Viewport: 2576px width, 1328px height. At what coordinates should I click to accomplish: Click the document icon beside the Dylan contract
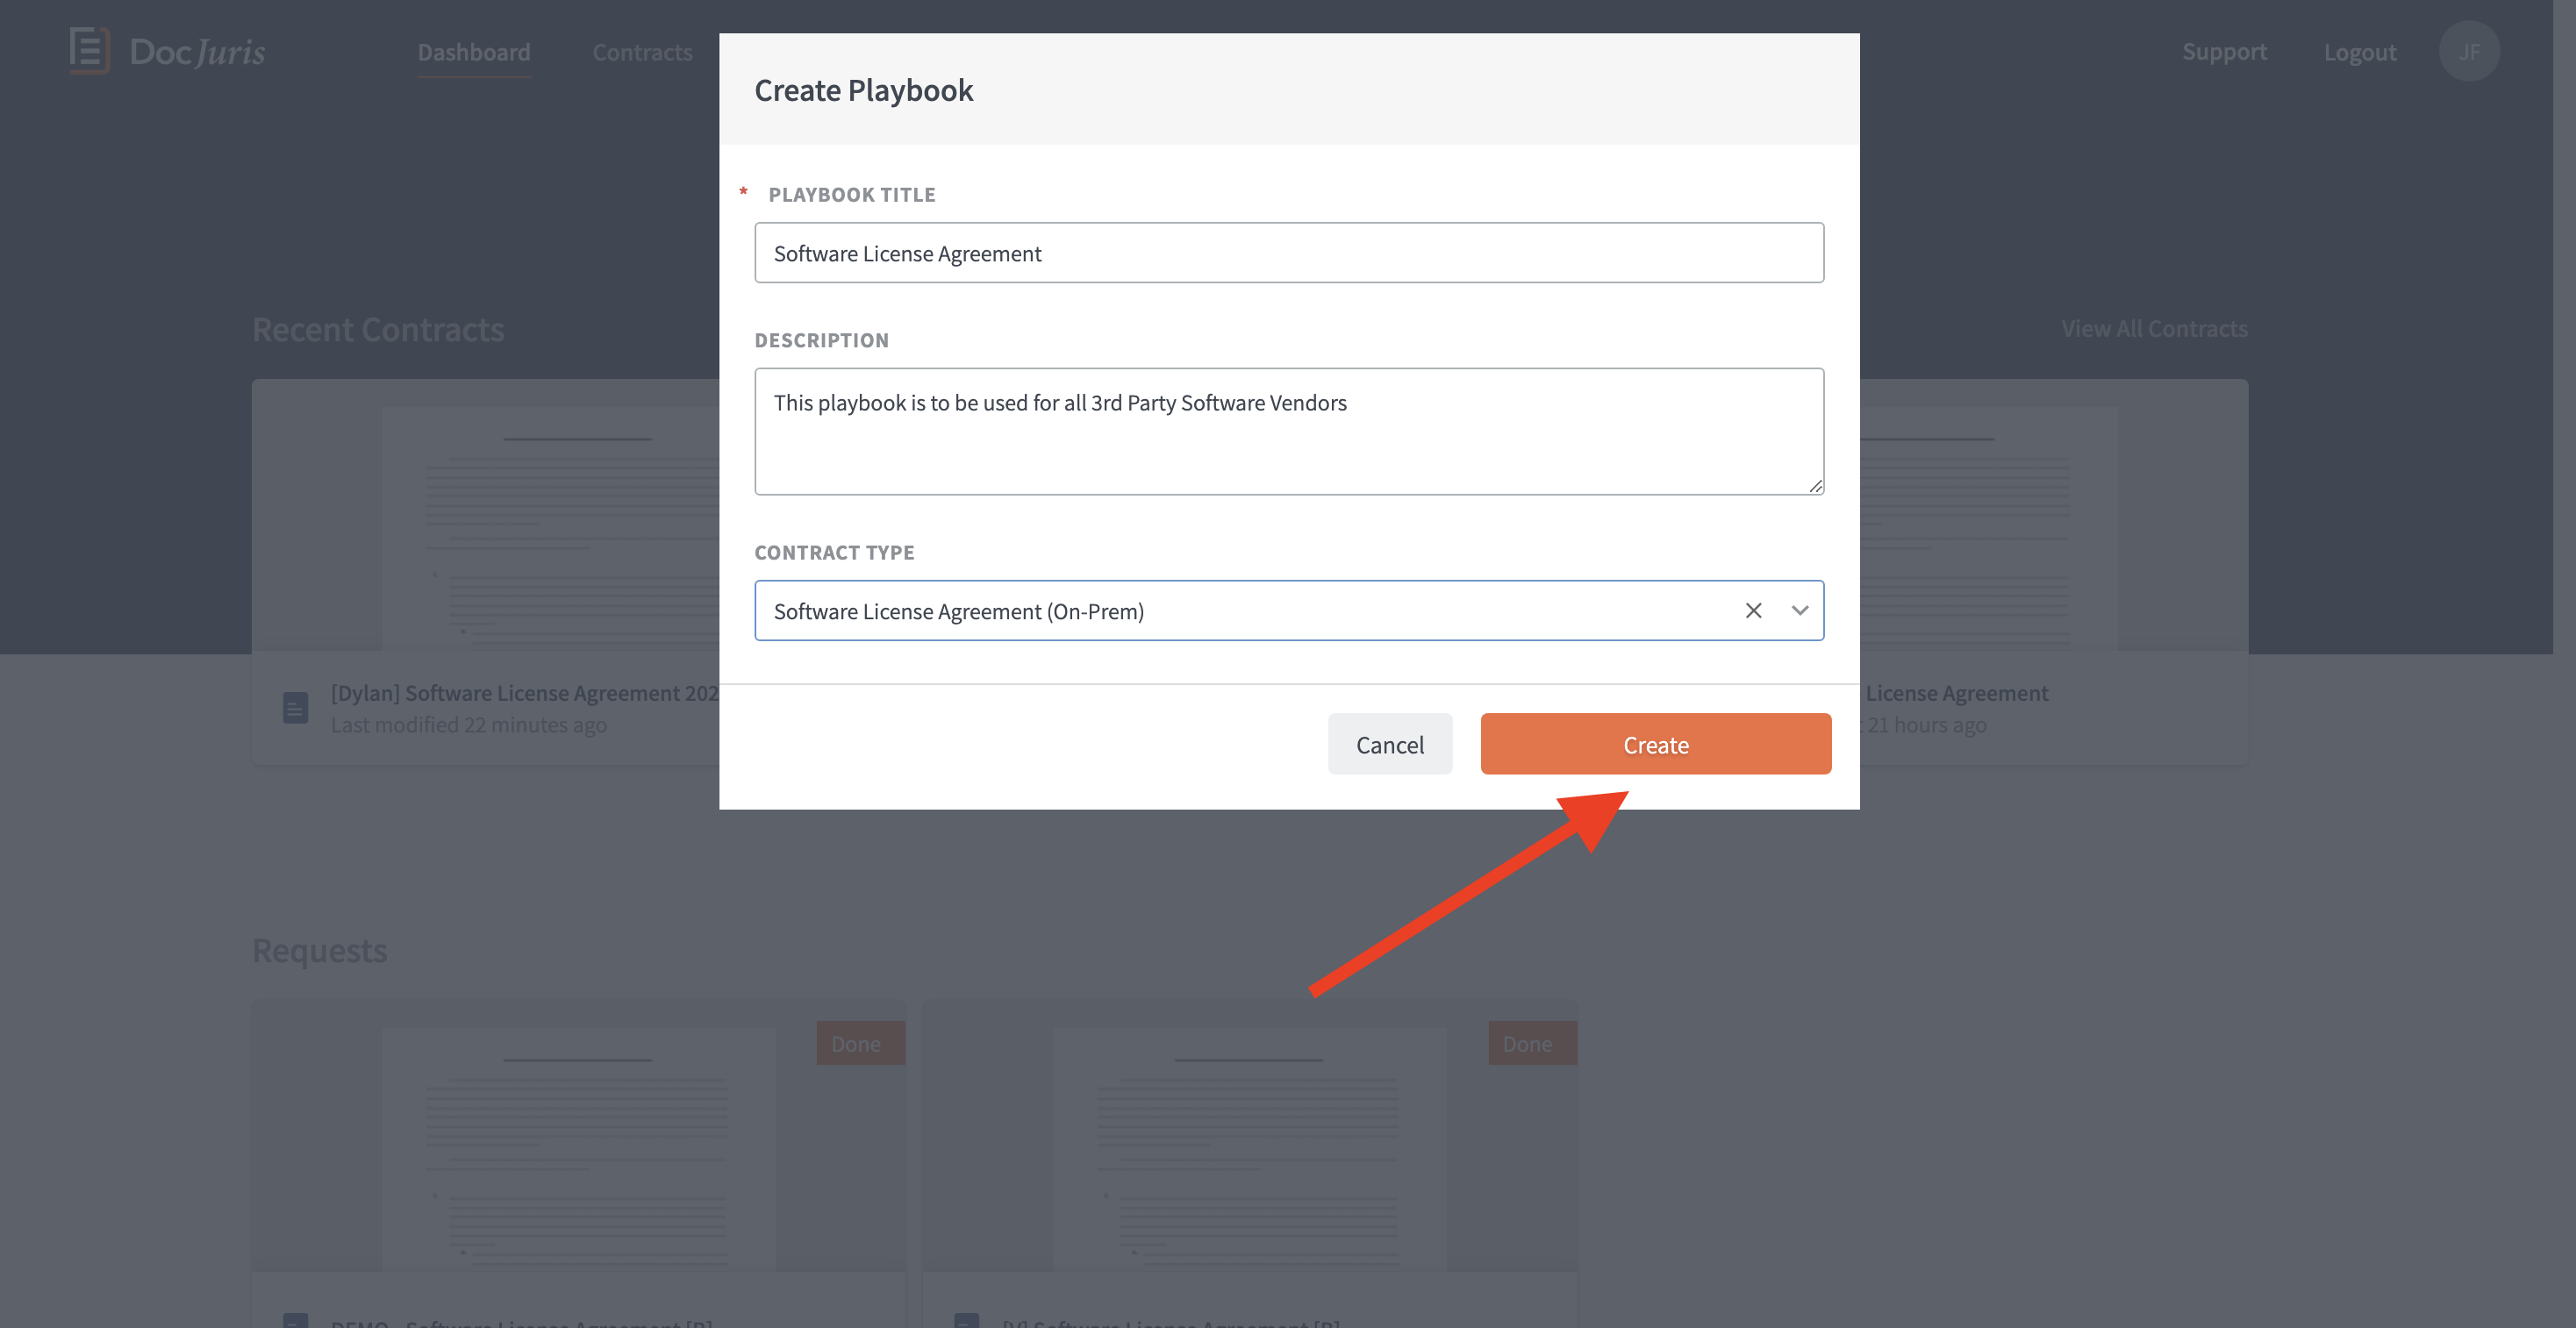coord(295,708)
